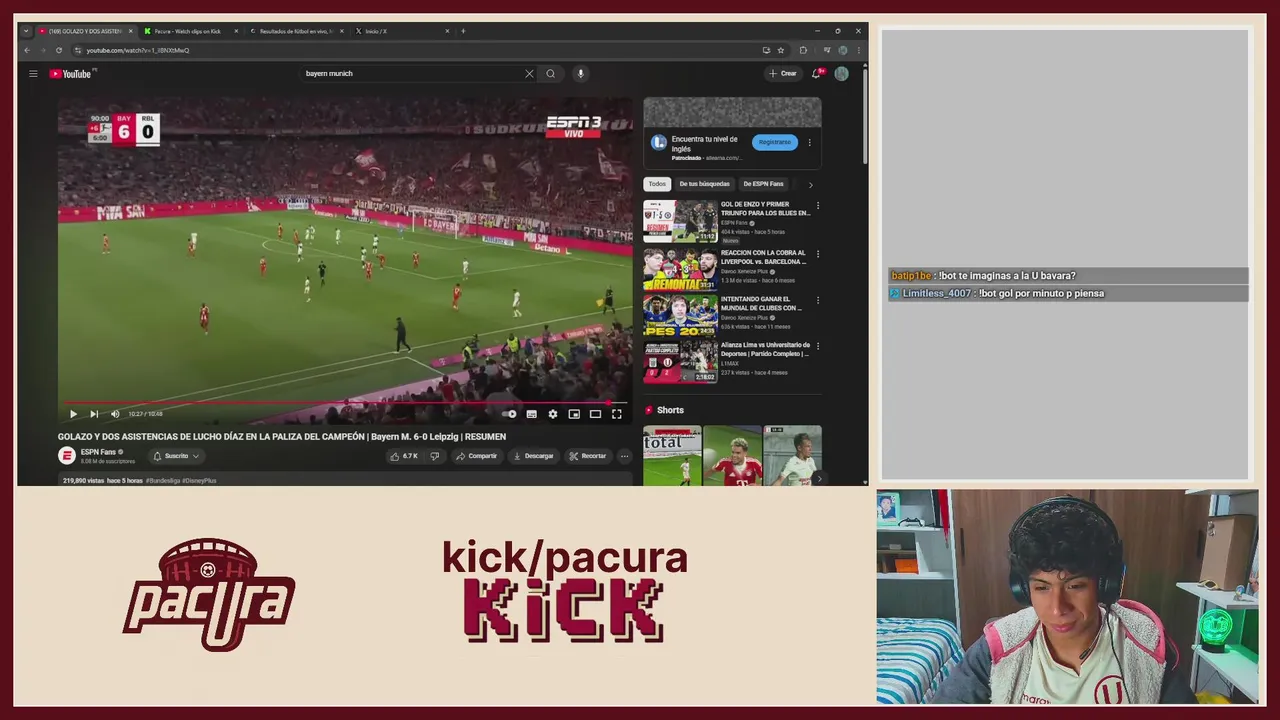
Task: Open the browser three-dot menu
Action: point(858,50)
